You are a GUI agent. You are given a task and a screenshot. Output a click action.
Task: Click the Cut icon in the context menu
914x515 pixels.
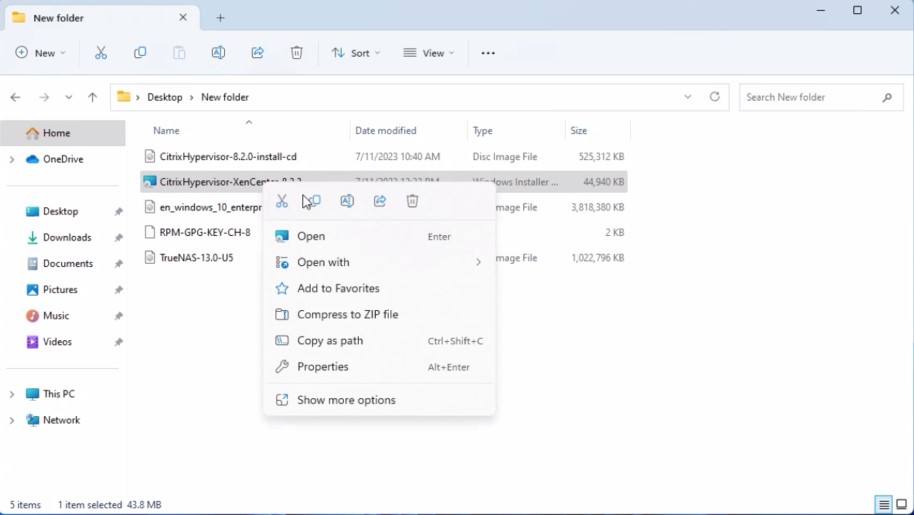click(282, 201)
